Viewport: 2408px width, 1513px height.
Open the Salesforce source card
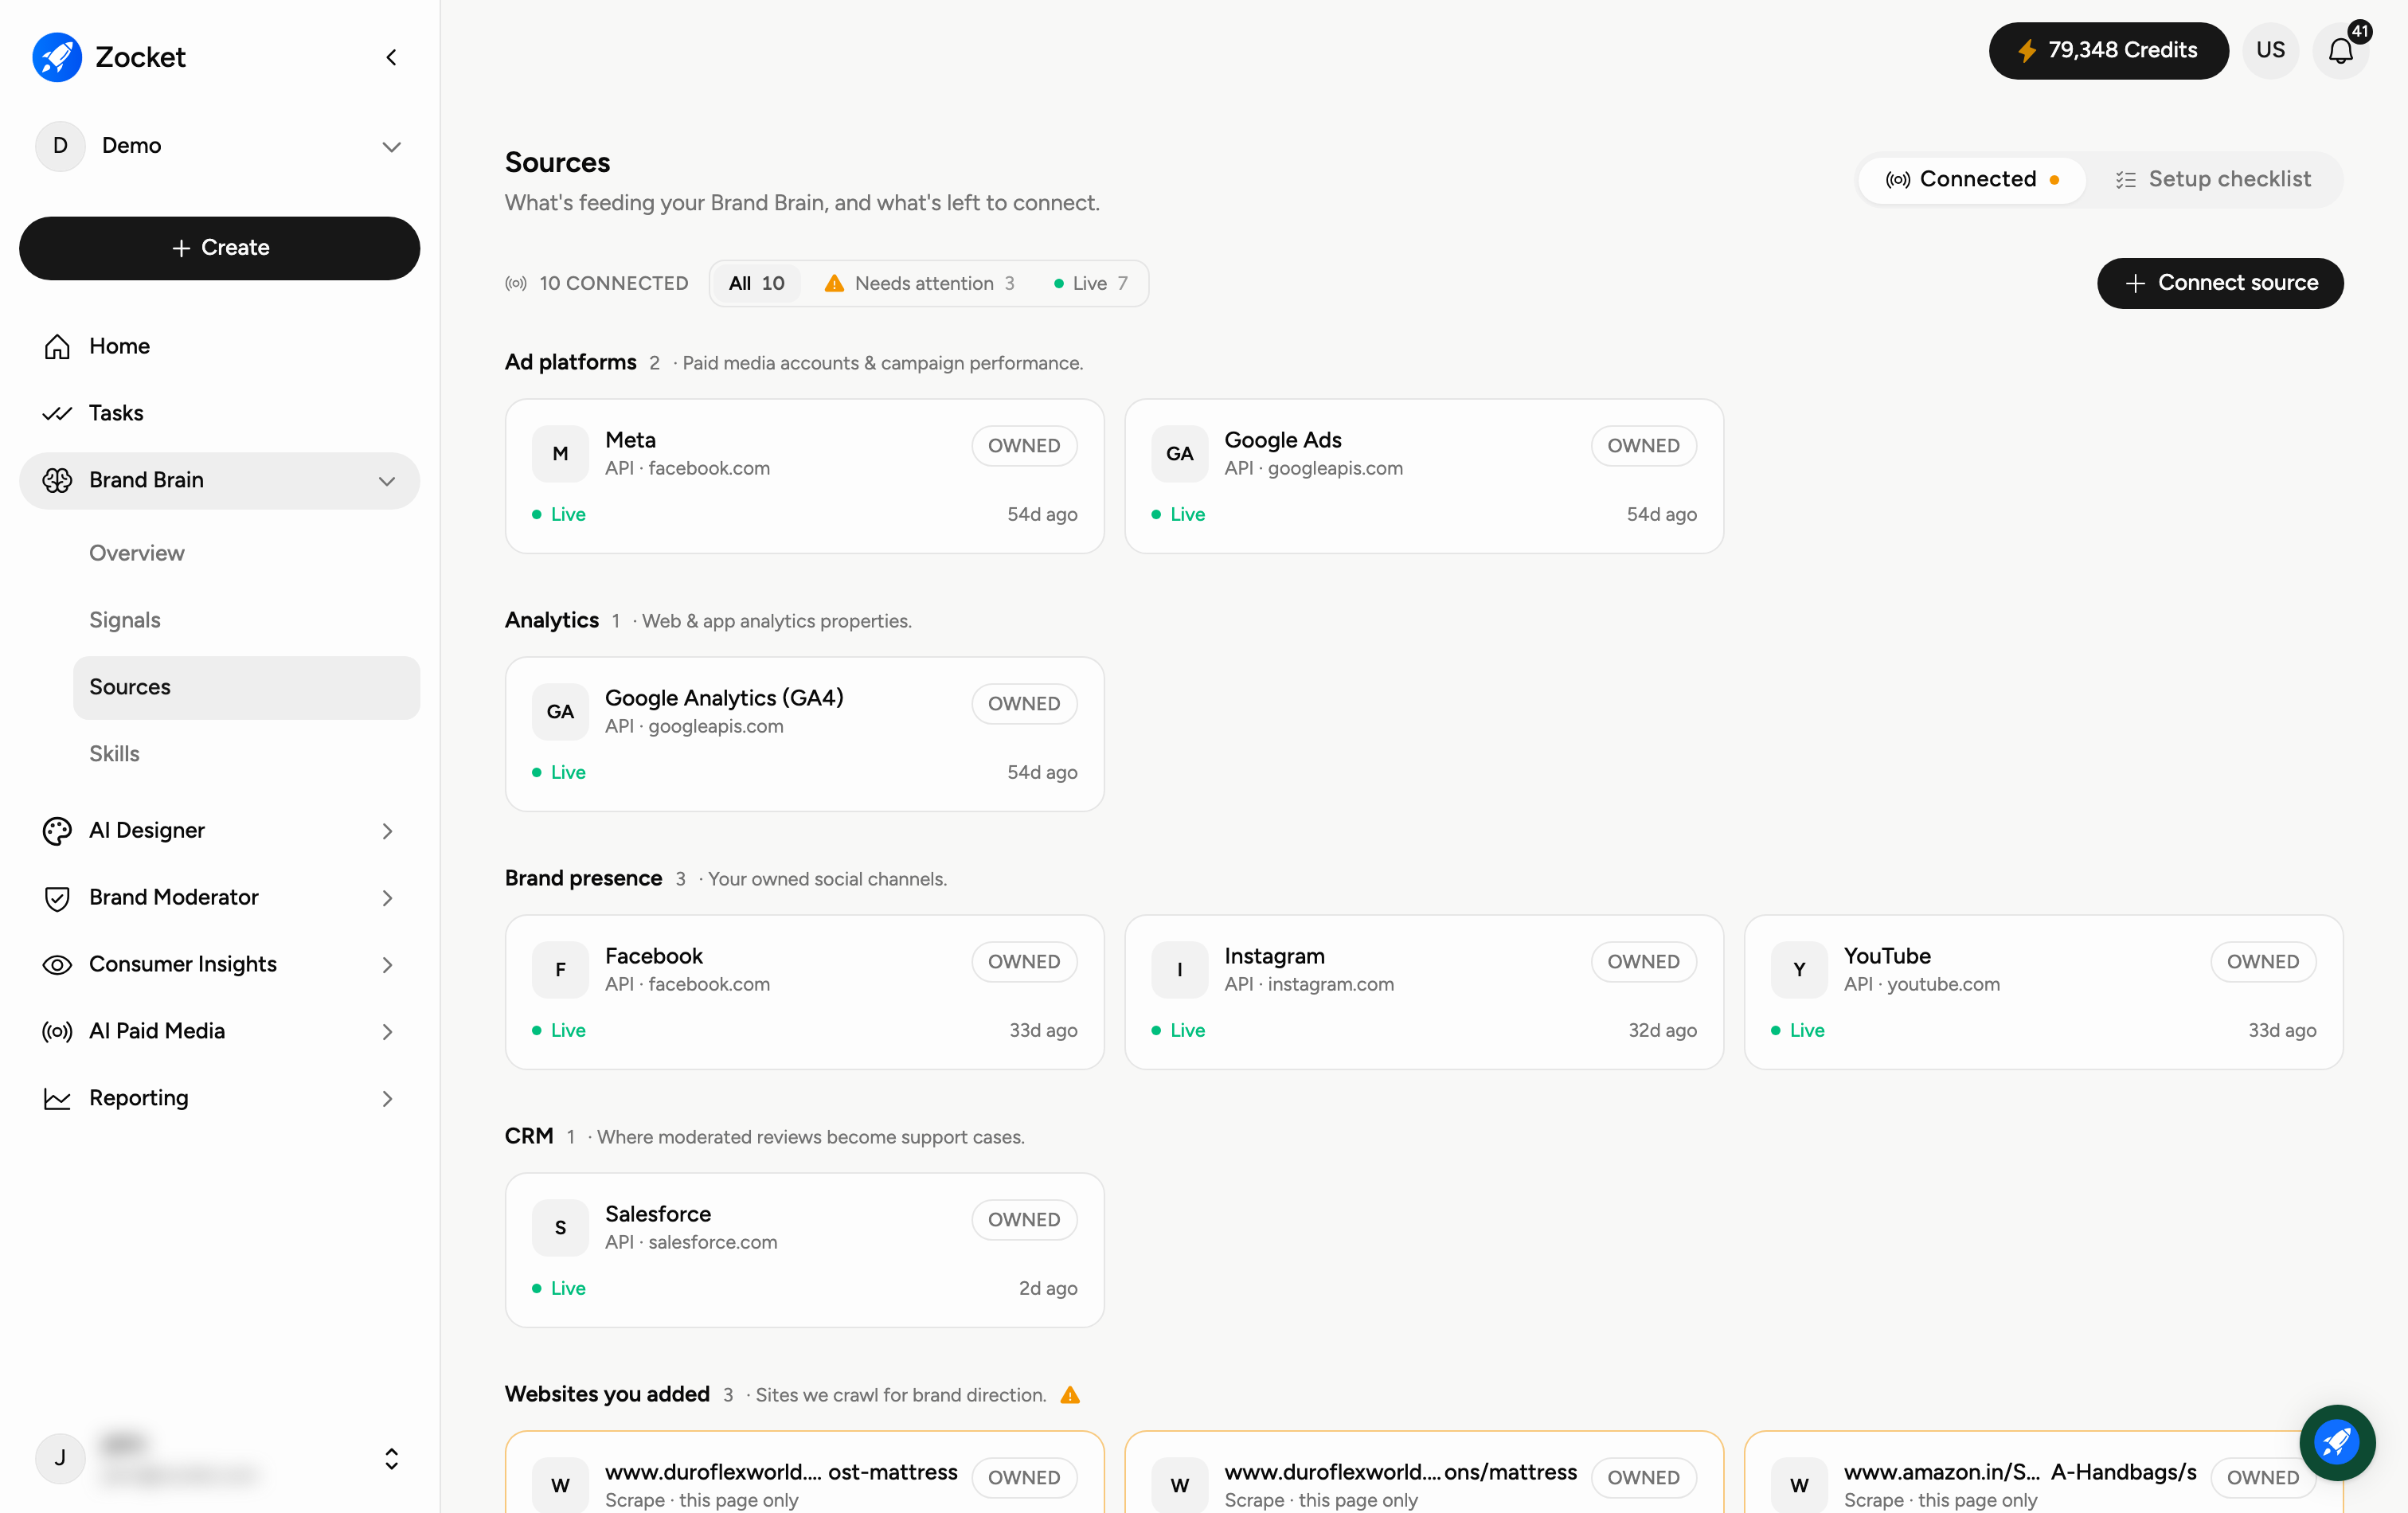click(x=804, y=1250)
